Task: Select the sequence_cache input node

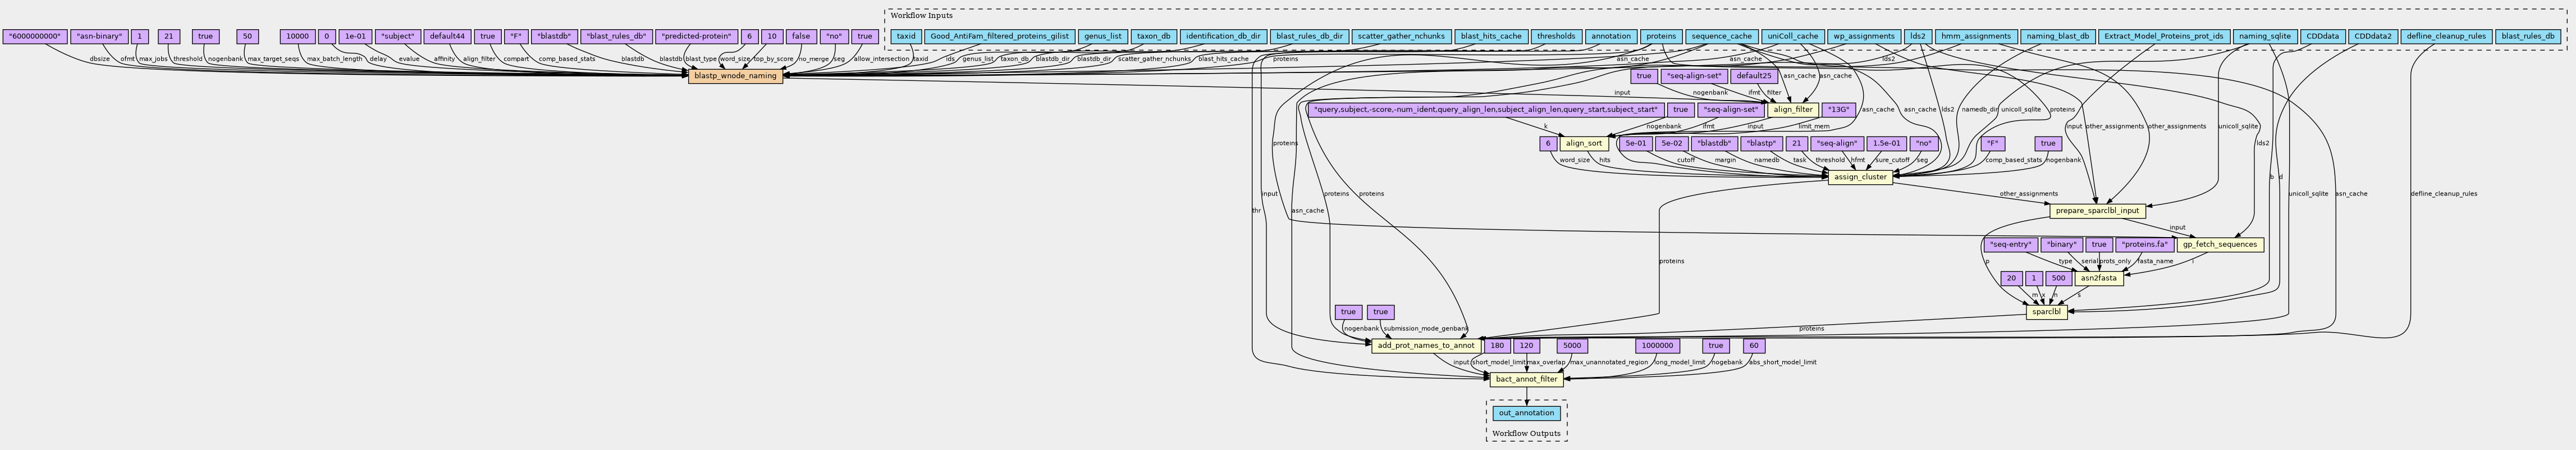Action: pos(1721,36)
